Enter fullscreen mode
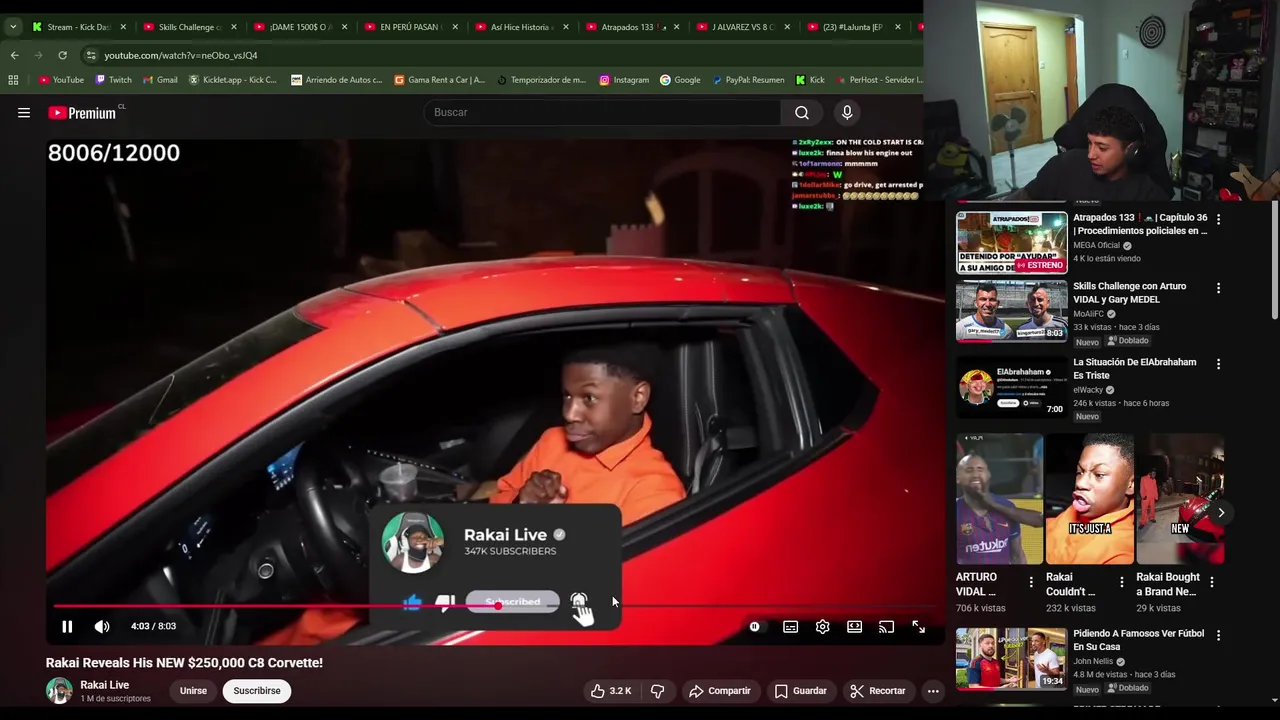The width and height of the screenshot is (1280, 720). tap(918, 627)
